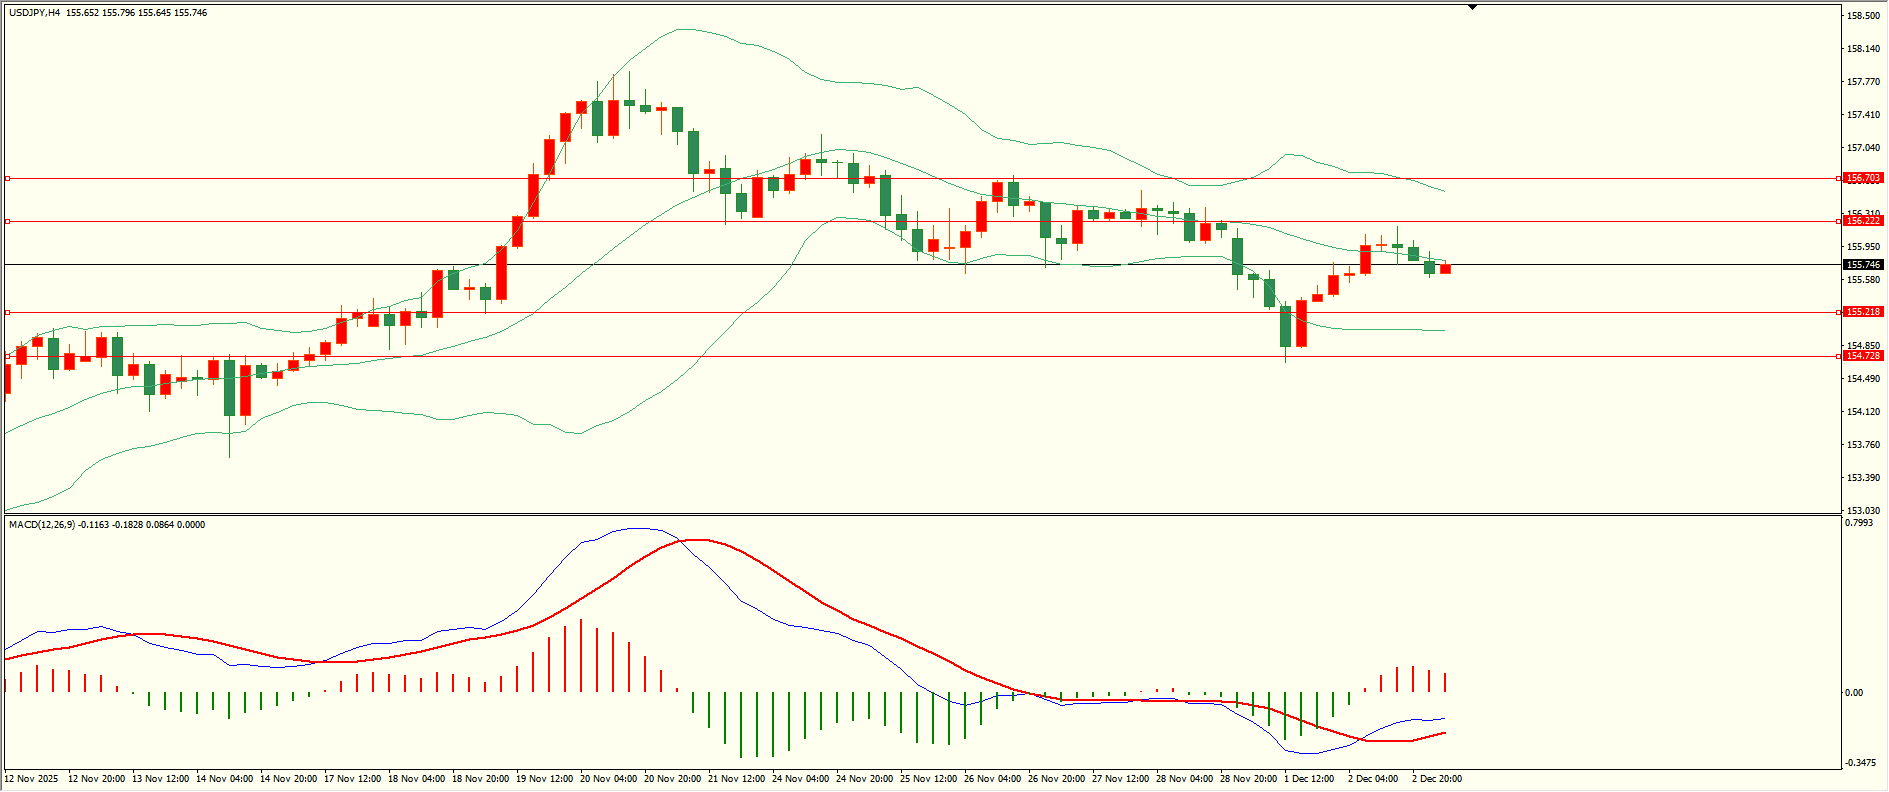1889x792 pixels.
Task: Click the 0.7993 MACD scale maximum
Action: click(x=1858, y=523)
